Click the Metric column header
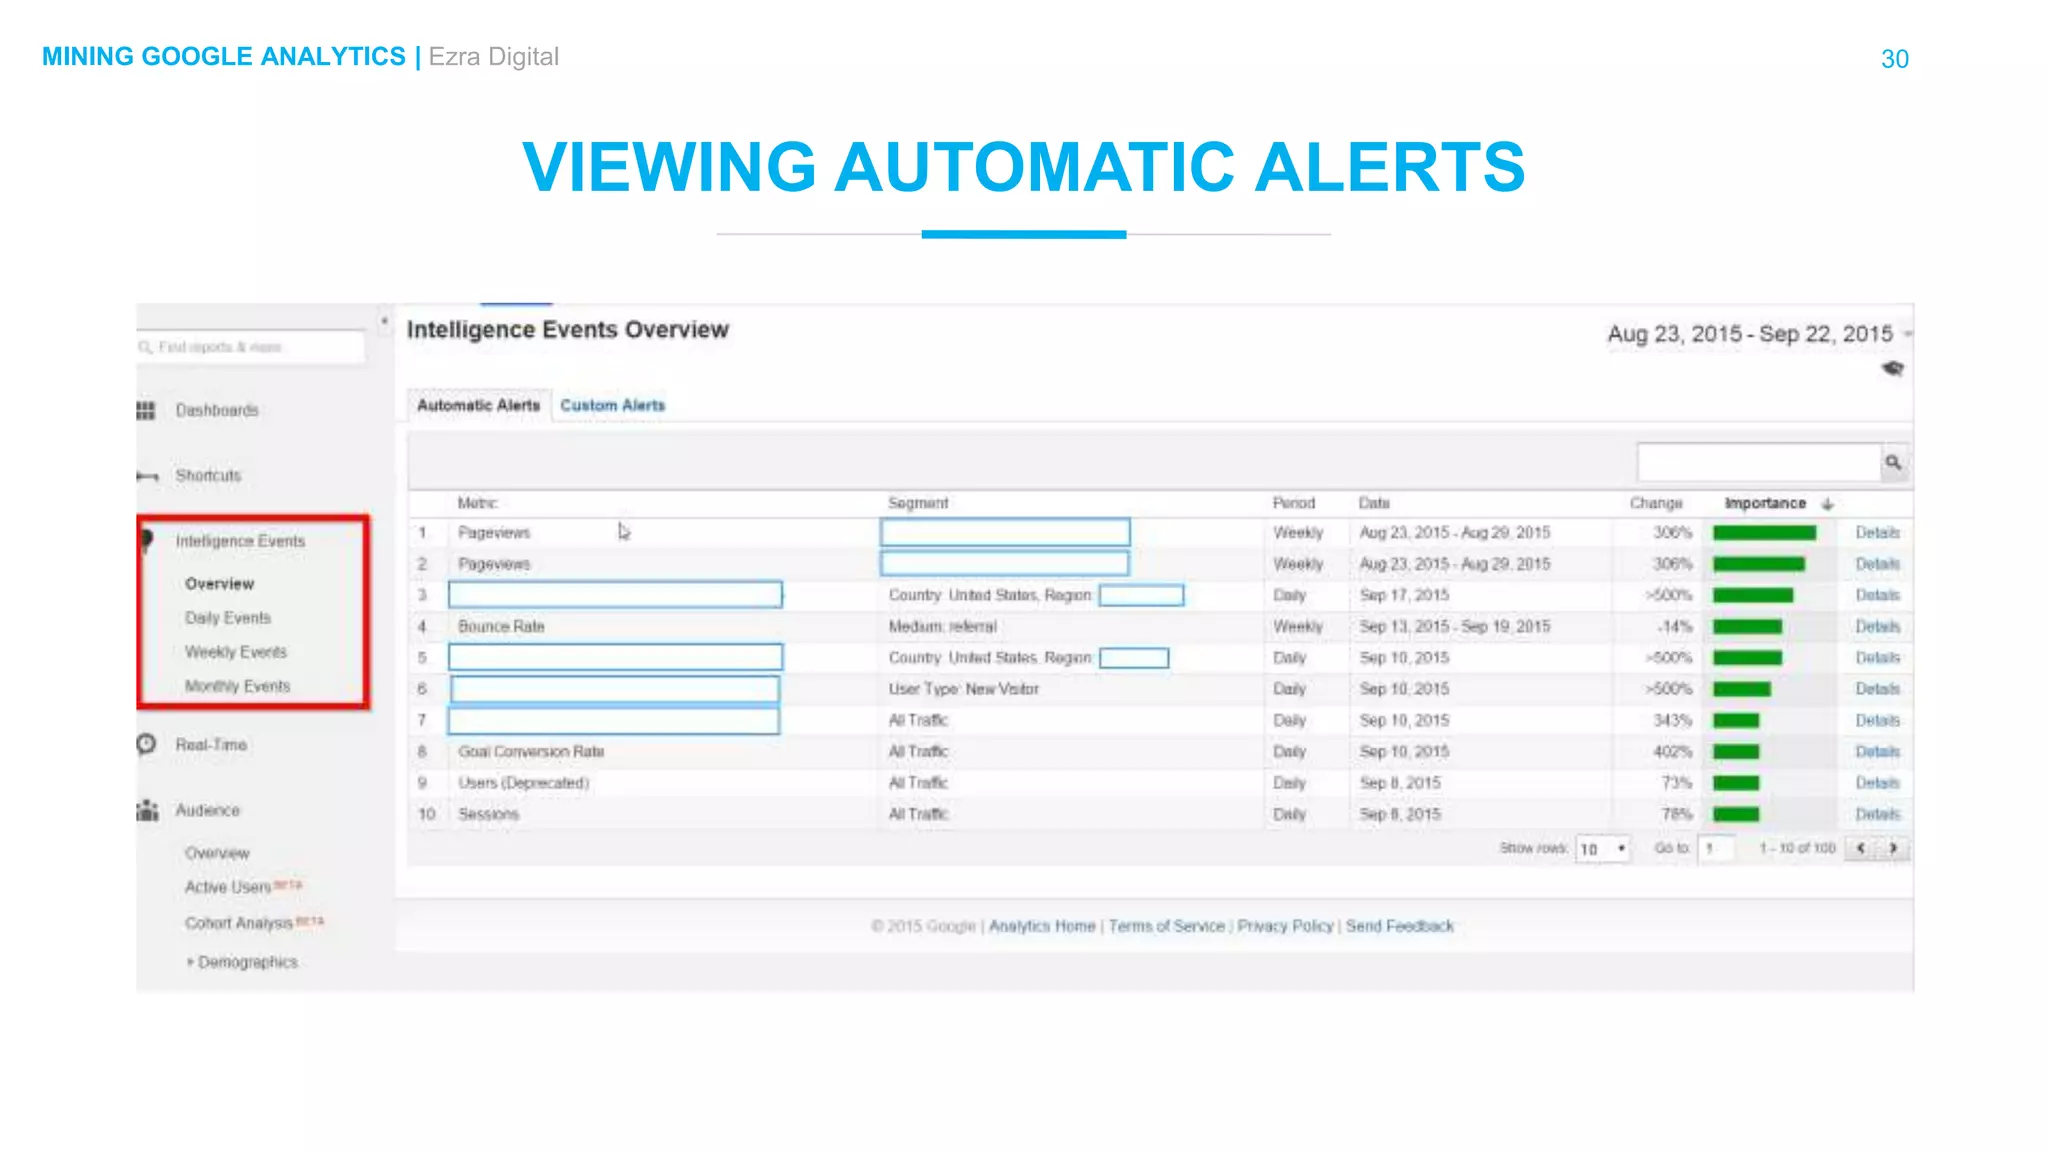Image resolution: width=2048 pixels, height=1152 pixels. coord(477,503)
